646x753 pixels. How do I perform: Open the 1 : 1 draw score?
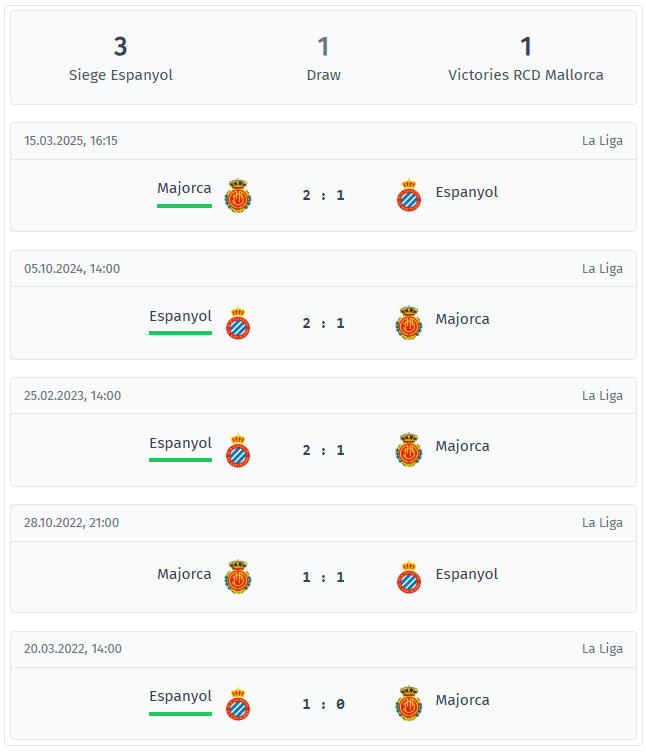pyautogui.click(x=323, y=577)
